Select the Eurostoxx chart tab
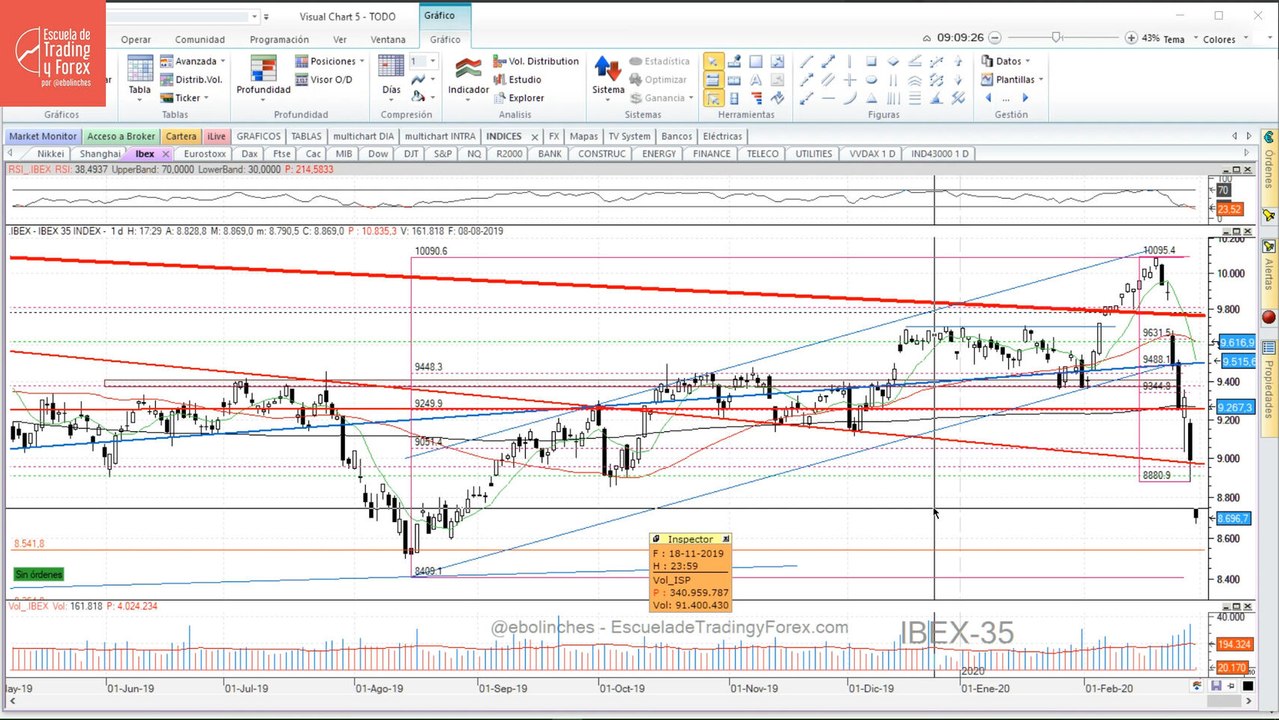1279x720 pixels. pyautogui.click(x=204, y=154)
